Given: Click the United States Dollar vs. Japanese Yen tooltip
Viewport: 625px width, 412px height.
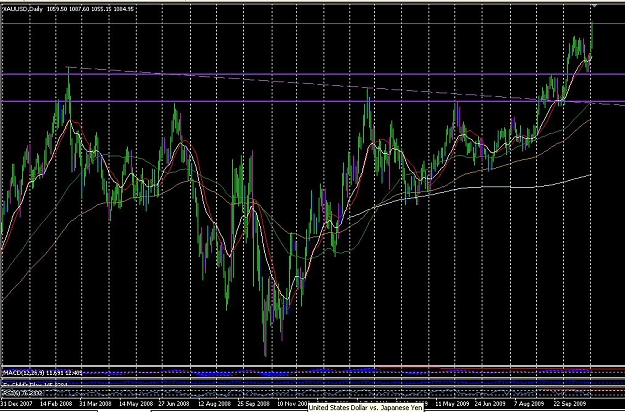Looking at the screenshot, I should 366,407.
